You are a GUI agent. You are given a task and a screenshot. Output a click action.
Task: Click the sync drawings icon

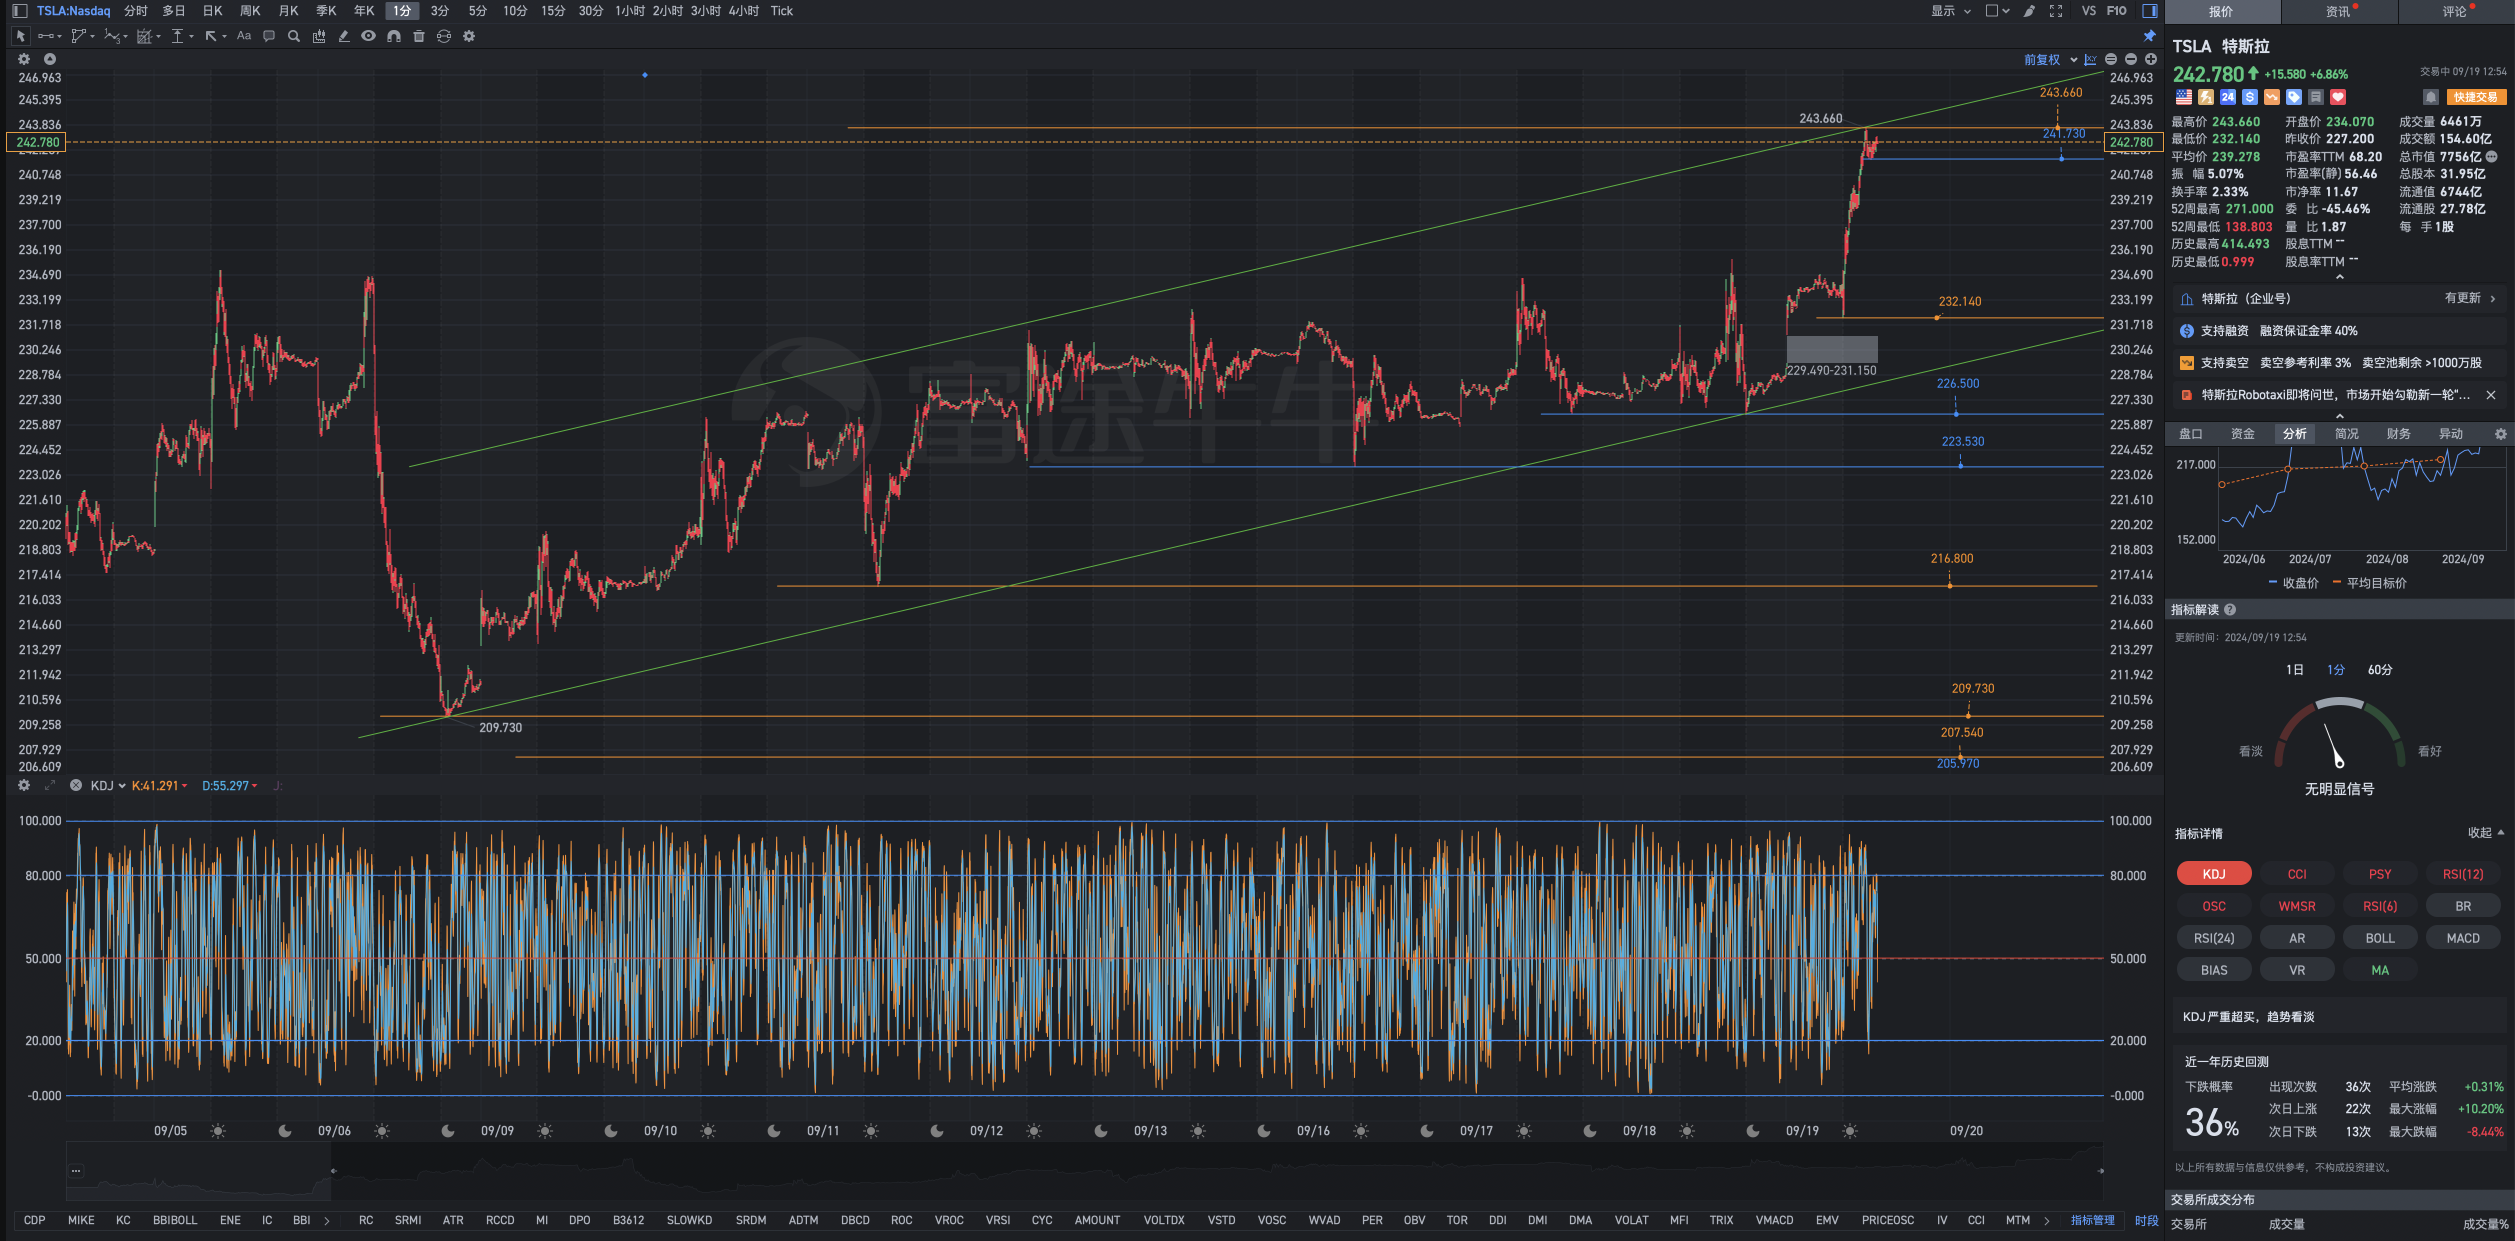(x=443, y=36)
